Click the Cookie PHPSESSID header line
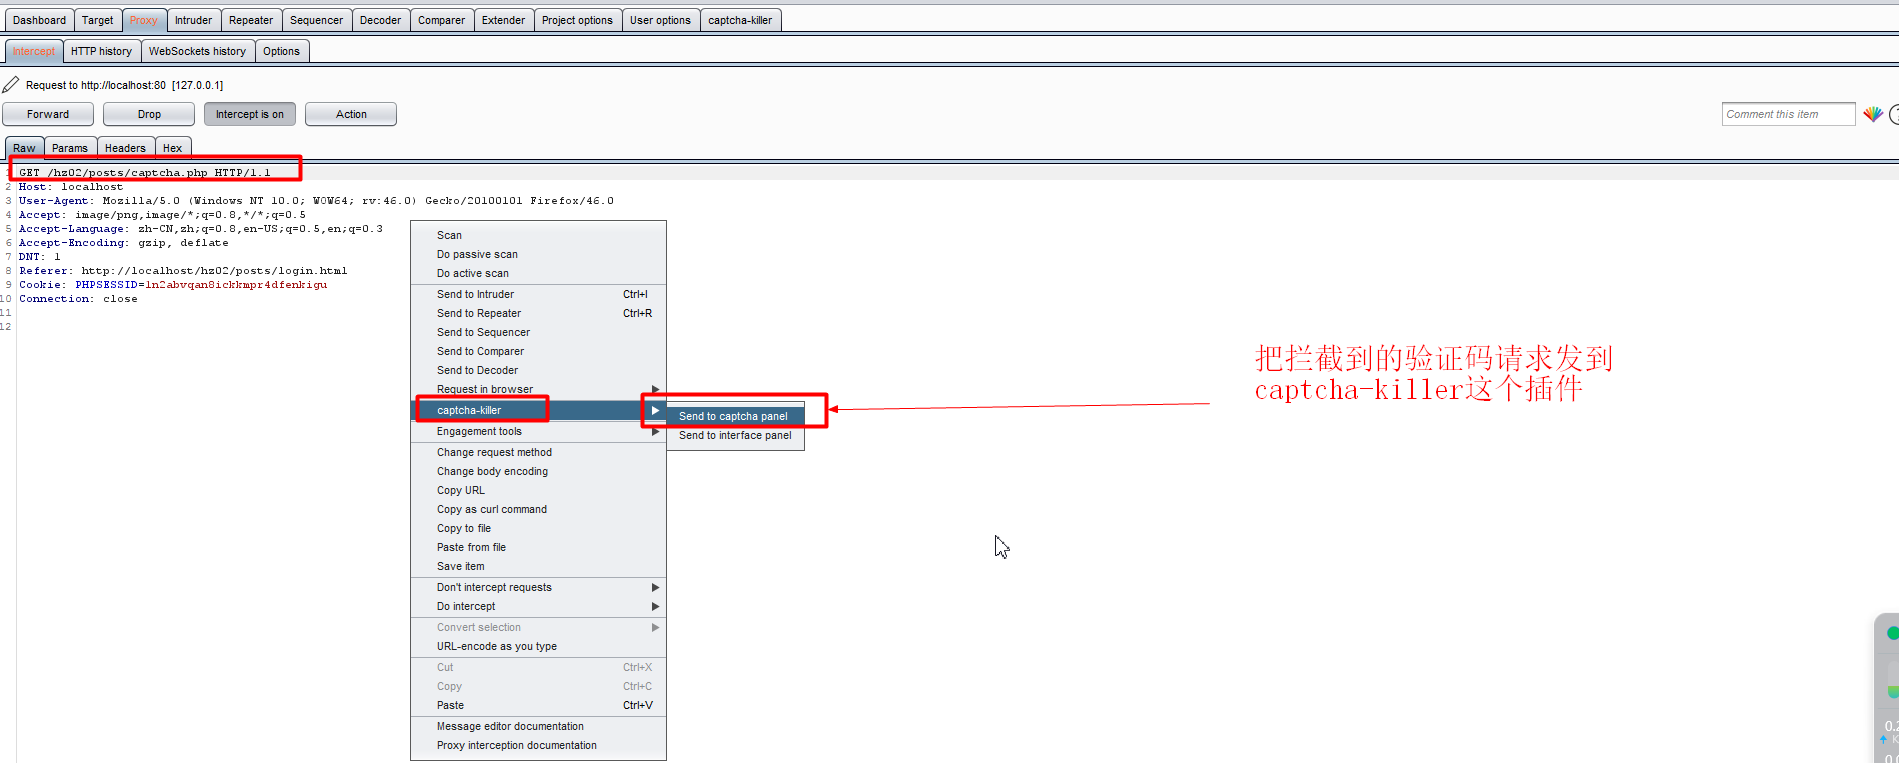1899x763 pixels. click(x=173, y=285)
